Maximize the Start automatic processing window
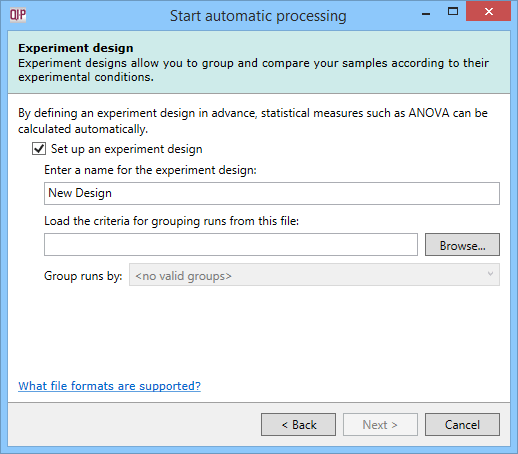The width and height of the screenshot is (518, 454). pos(452,12)
